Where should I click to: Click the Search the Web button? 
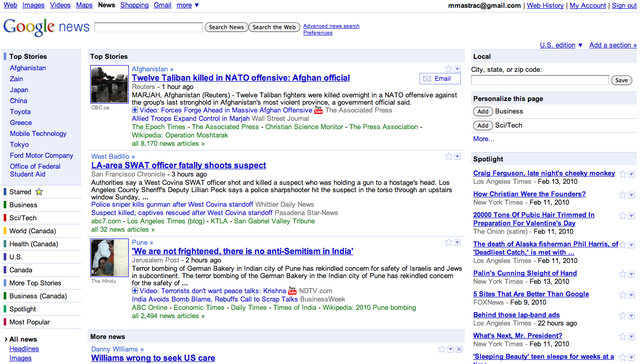[274, 27]
